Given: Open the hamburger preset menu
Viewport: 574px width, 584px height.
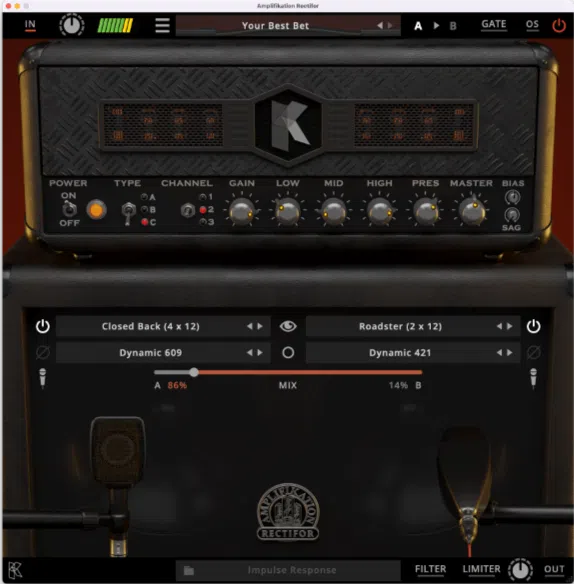Looking at the screenshot, I should 162,25.
